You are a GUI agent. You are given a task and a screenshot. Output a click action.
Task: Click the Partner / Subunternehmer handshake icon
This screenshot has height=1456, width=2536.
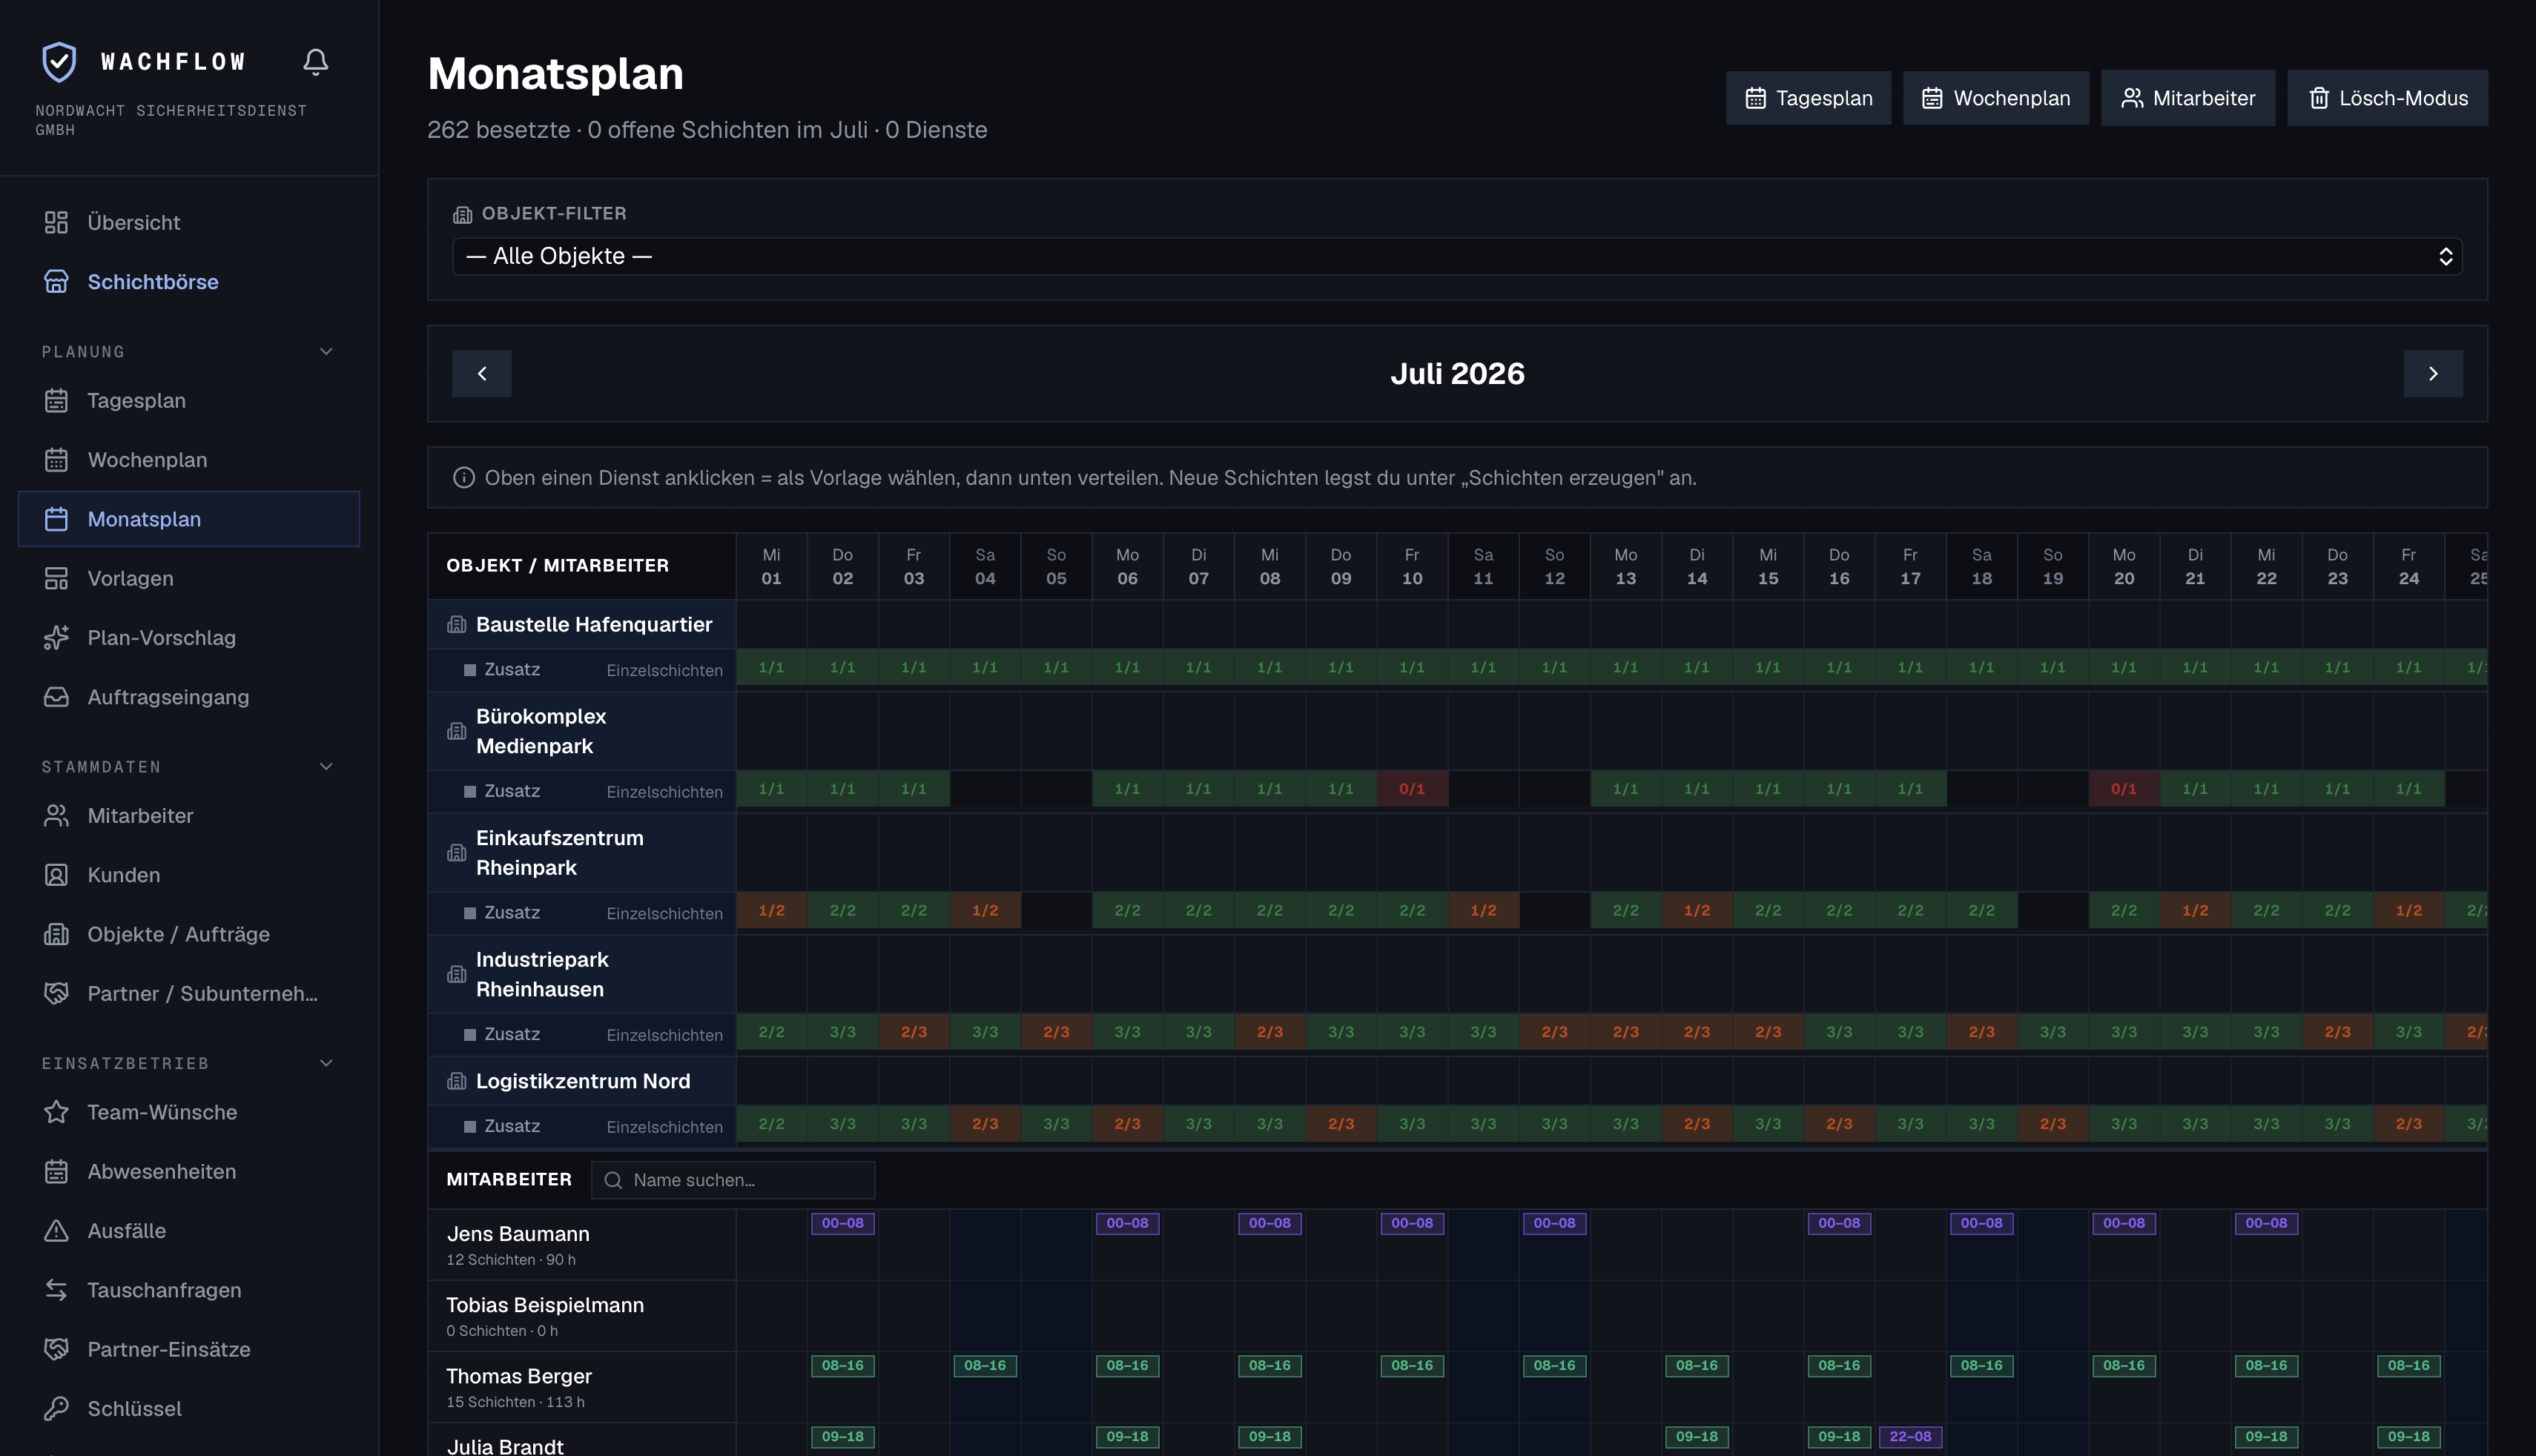click(x=56, y=994)
